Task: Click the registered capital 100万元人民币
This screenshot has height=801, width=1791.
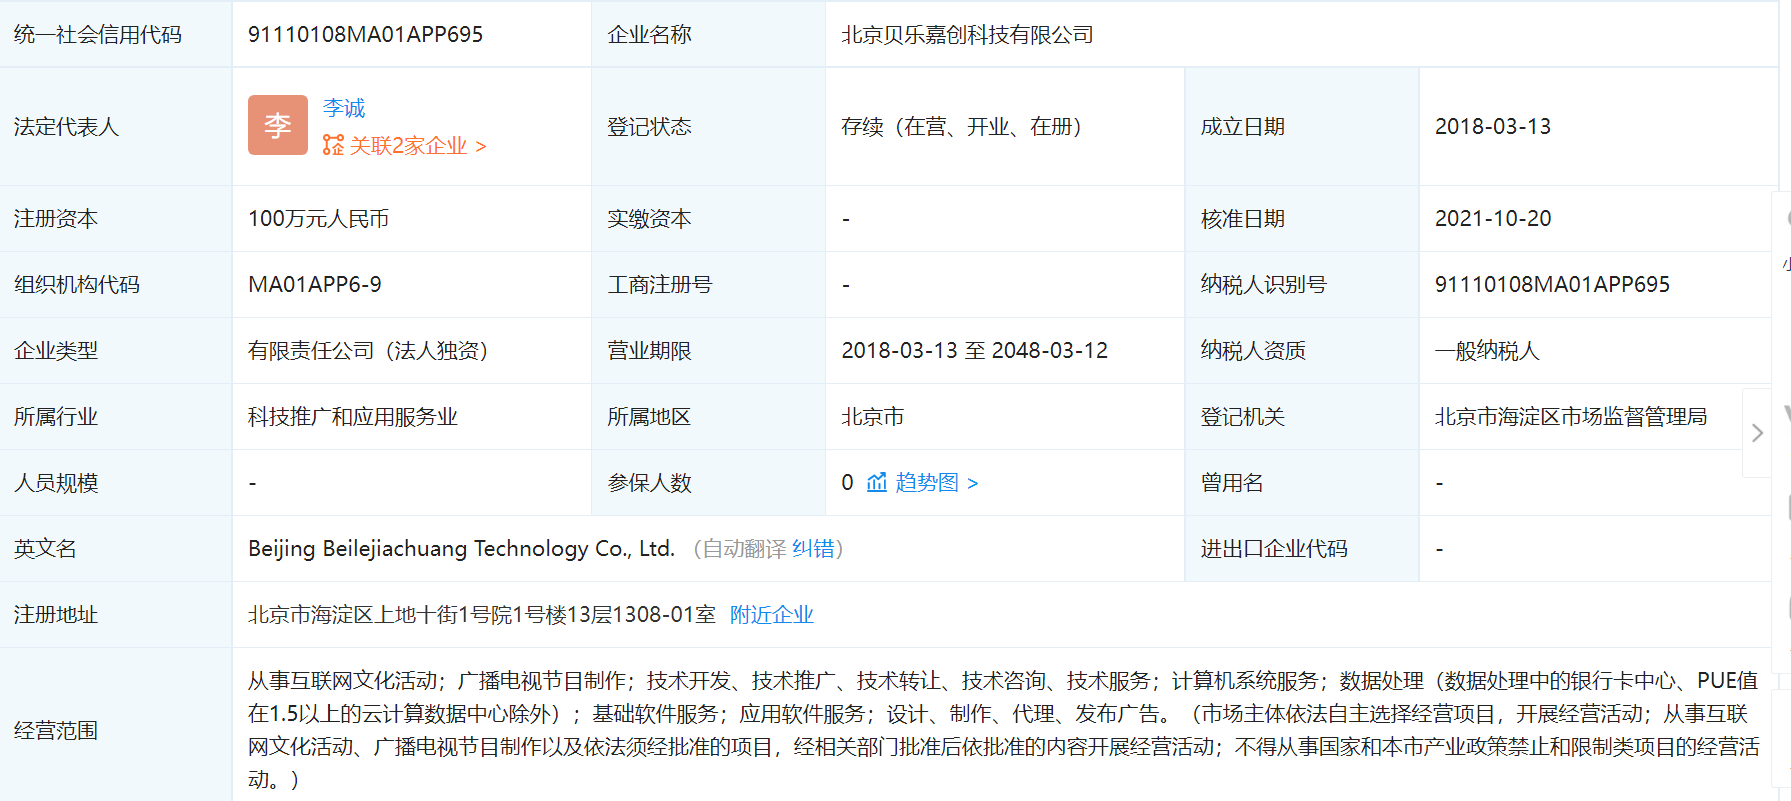Action: point(318,219)
